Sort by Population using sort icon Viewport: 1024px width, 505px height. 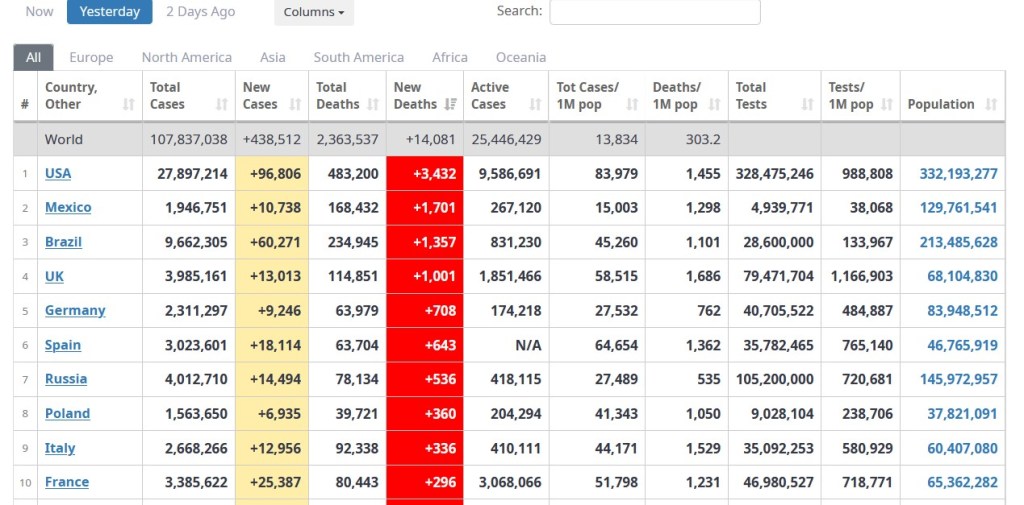point(991,104)
